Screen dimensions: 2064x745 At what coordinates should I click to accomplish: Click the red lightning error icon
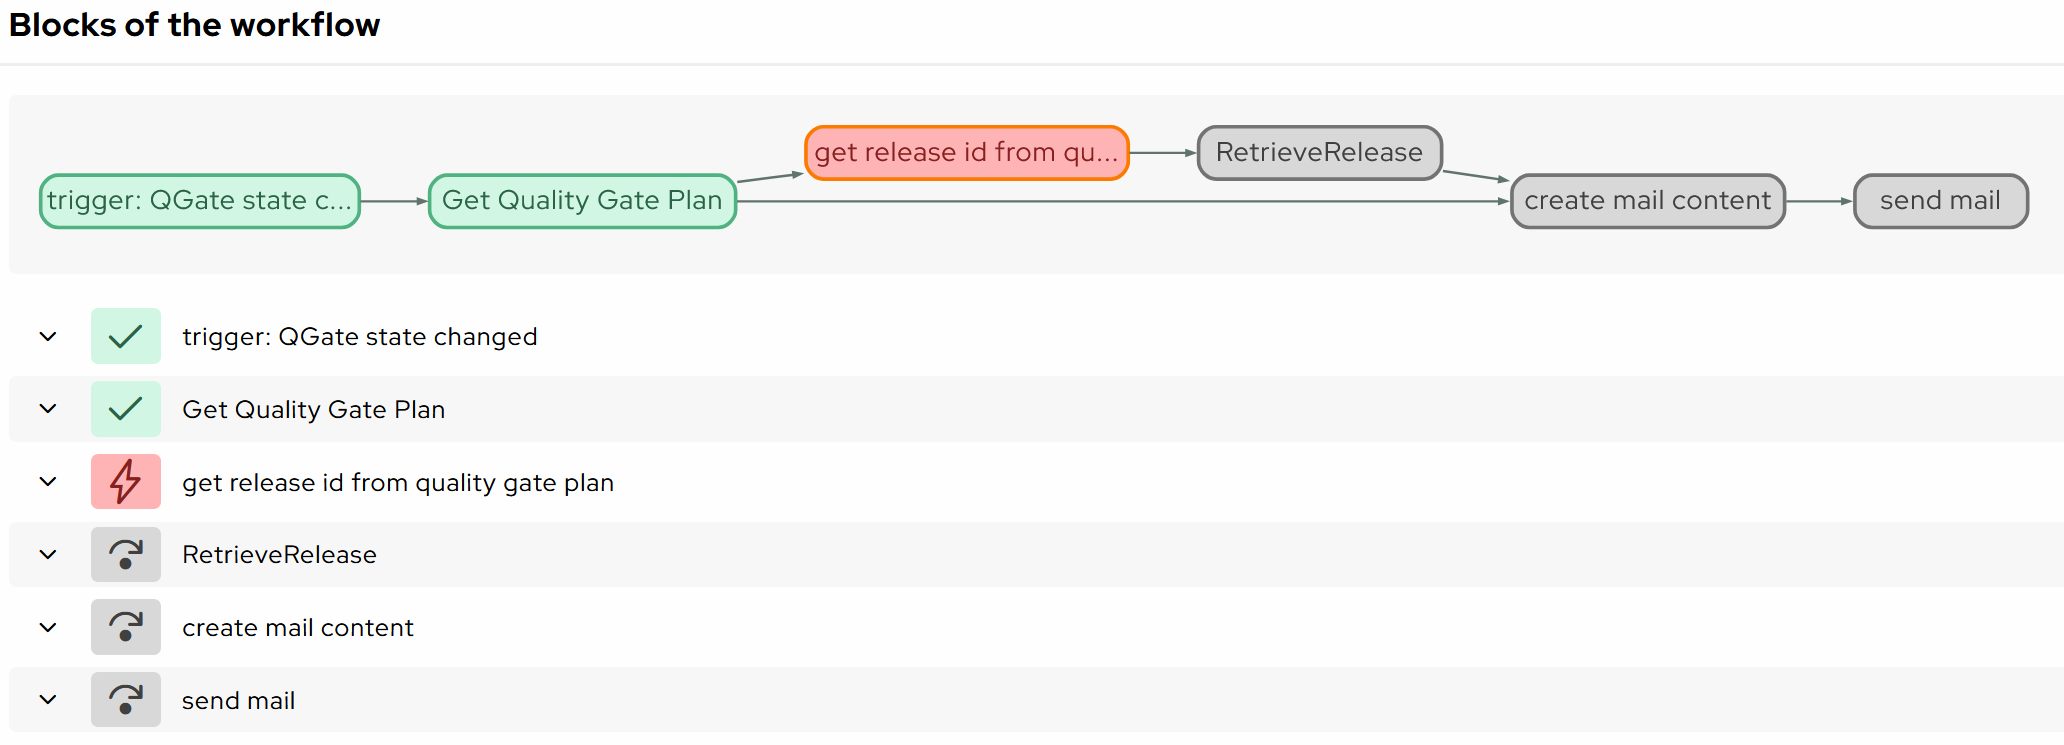pos(125,482)
